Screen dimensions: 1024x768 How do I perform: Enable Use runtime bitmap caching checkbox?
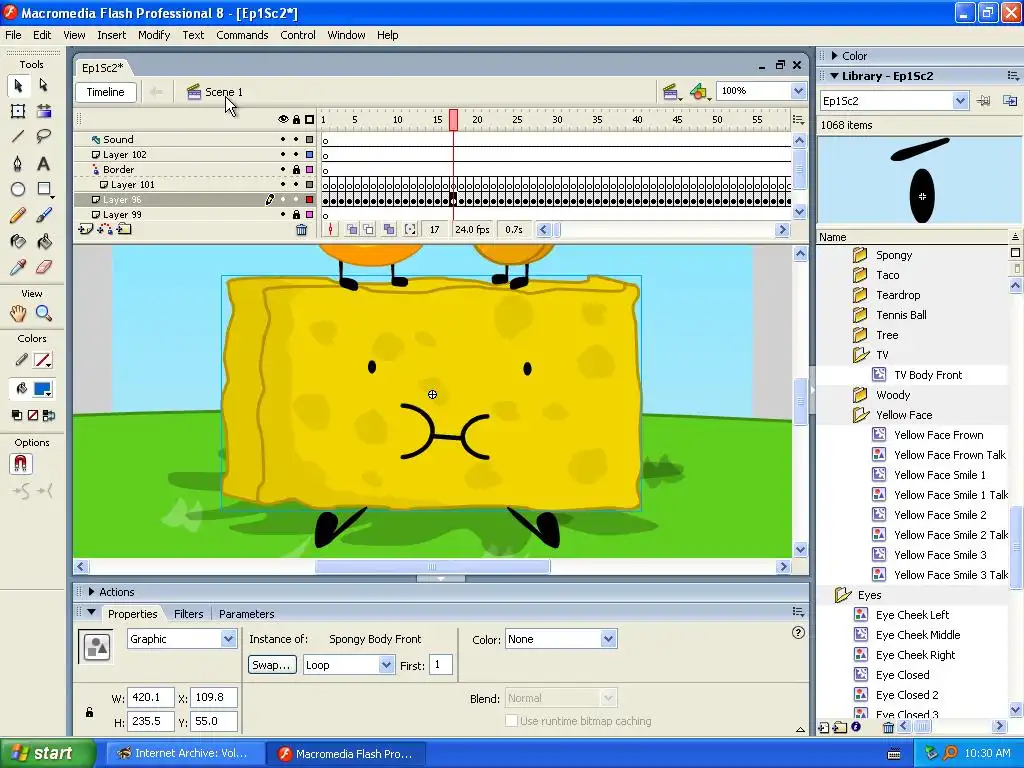tap(512, 721)
